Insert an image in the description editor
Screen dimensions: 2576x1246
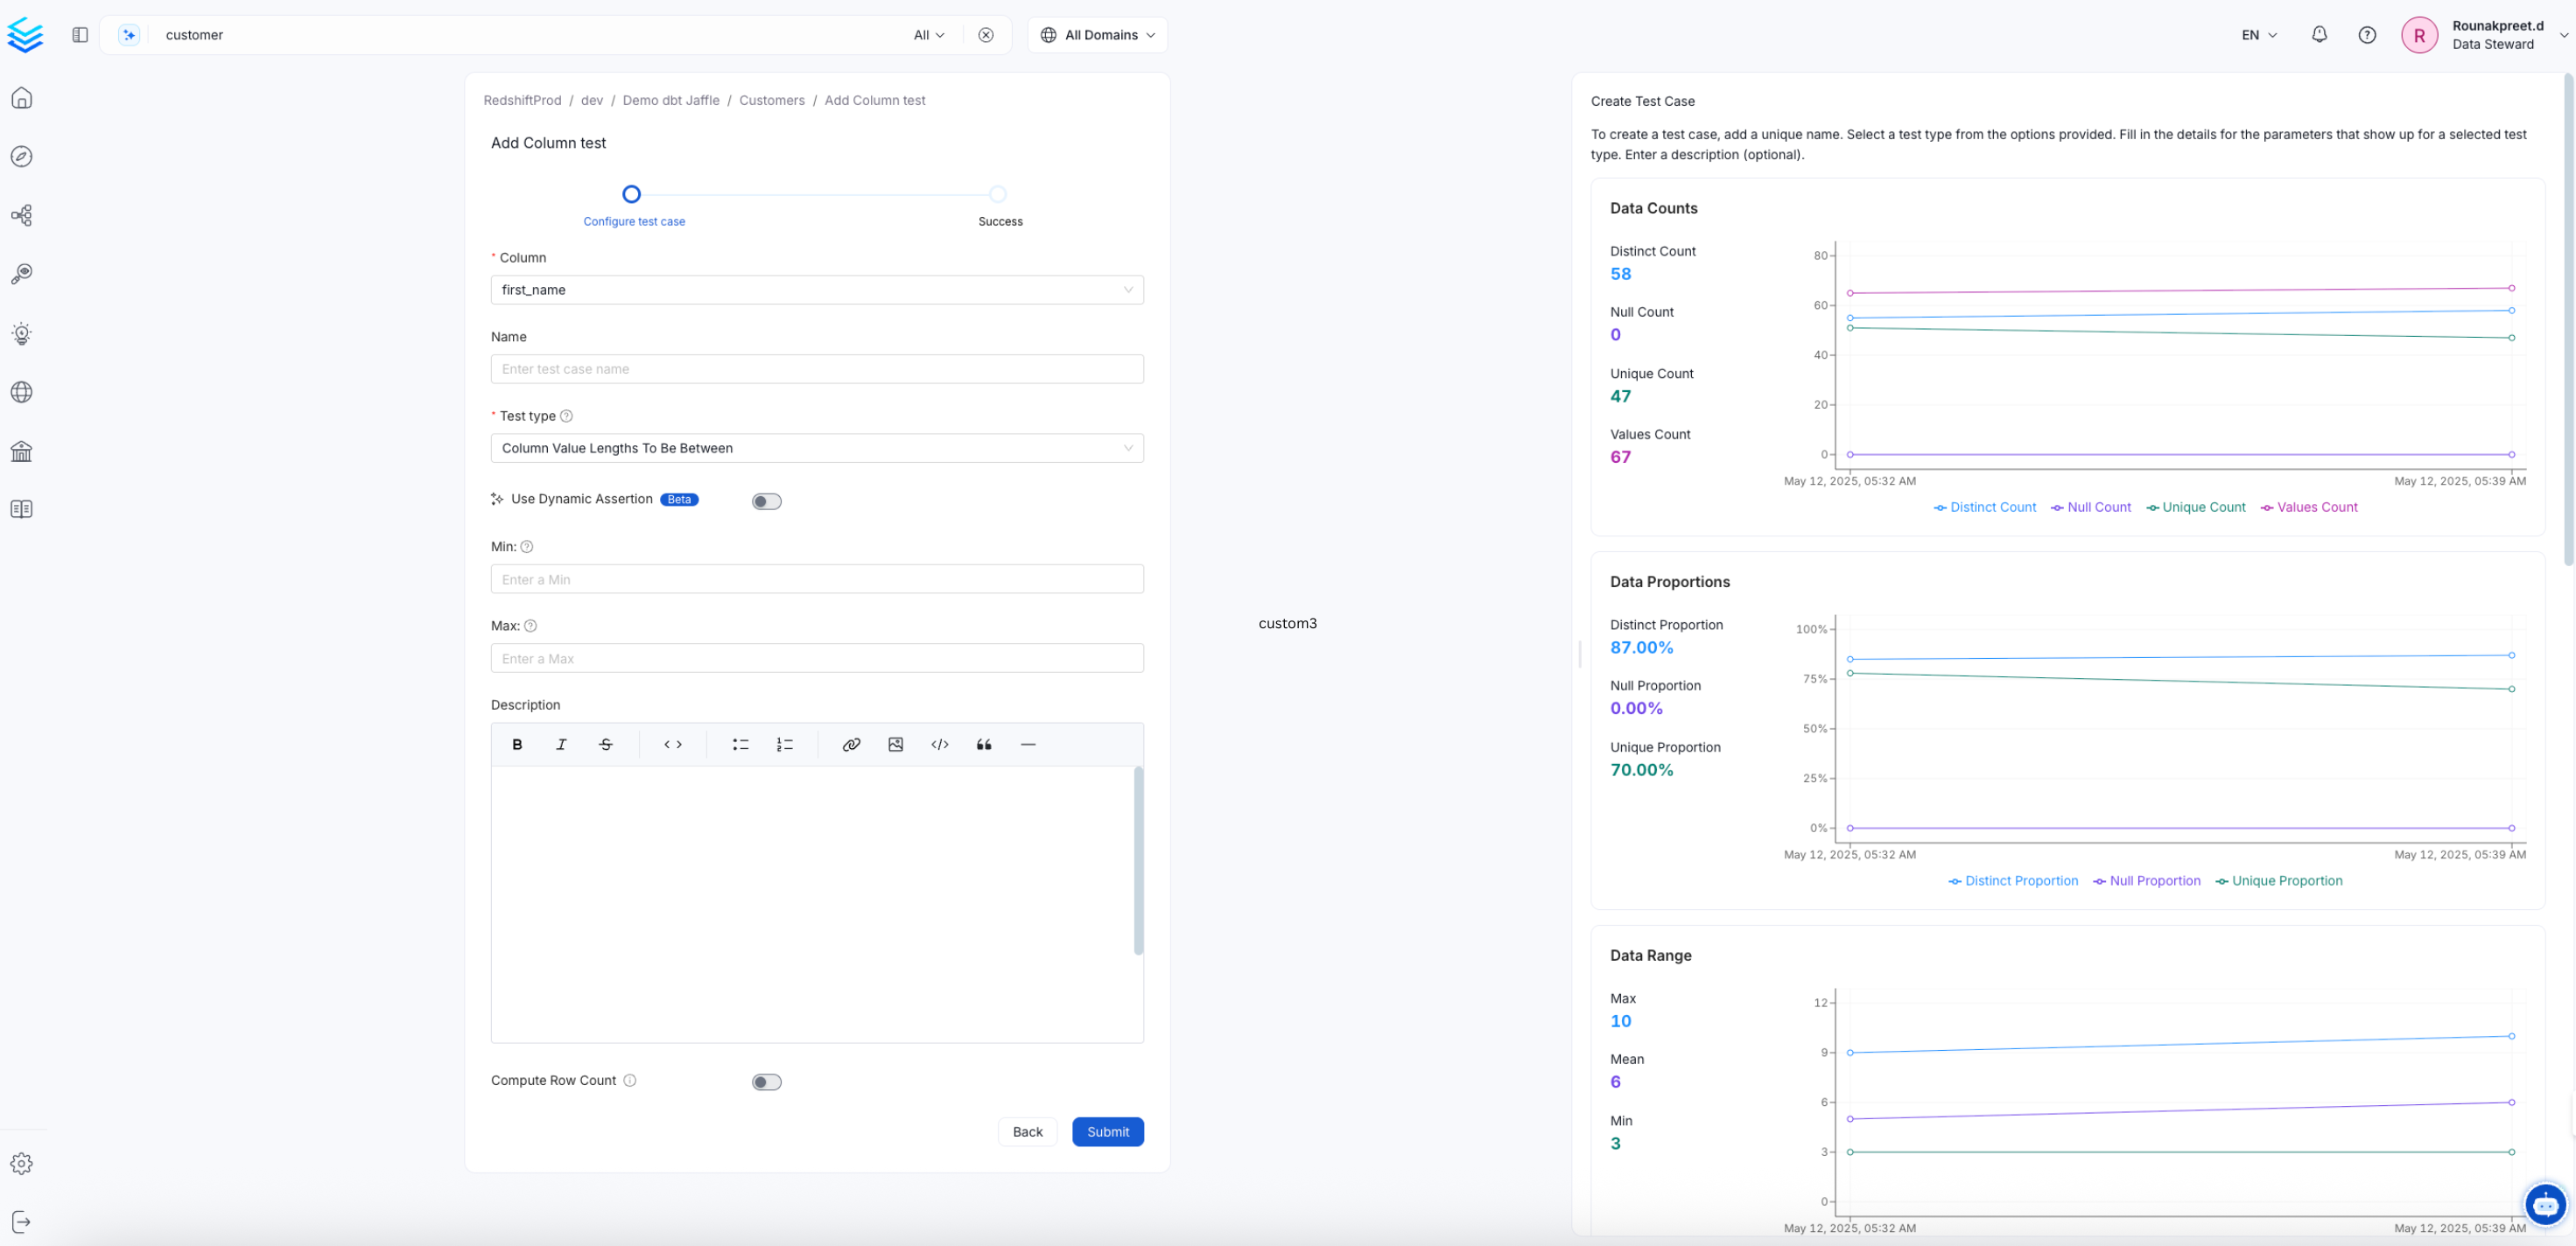click(895, 744)
